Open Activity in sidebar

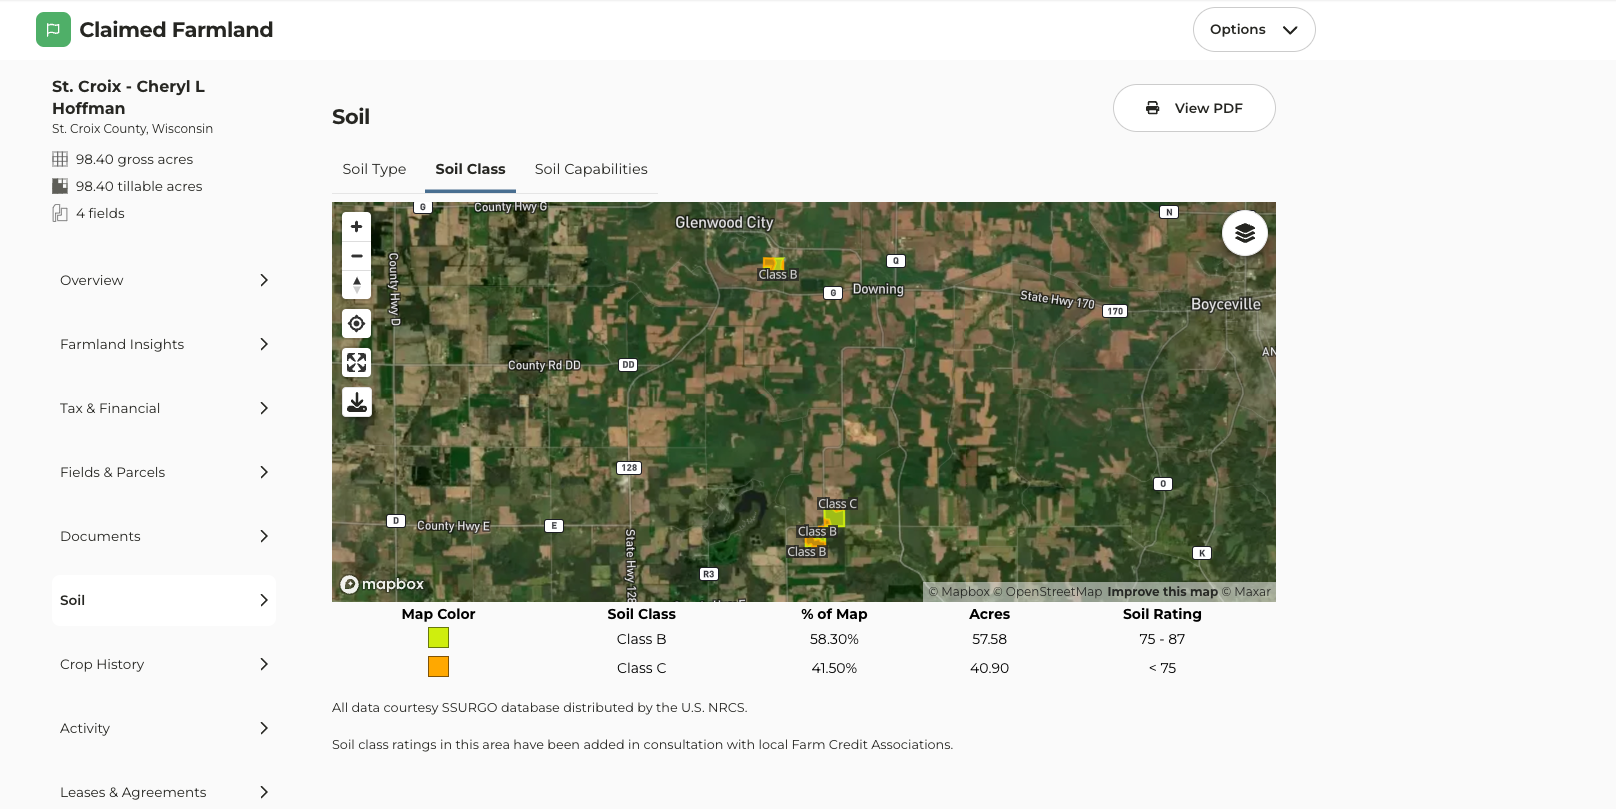[x=164, y=728]
